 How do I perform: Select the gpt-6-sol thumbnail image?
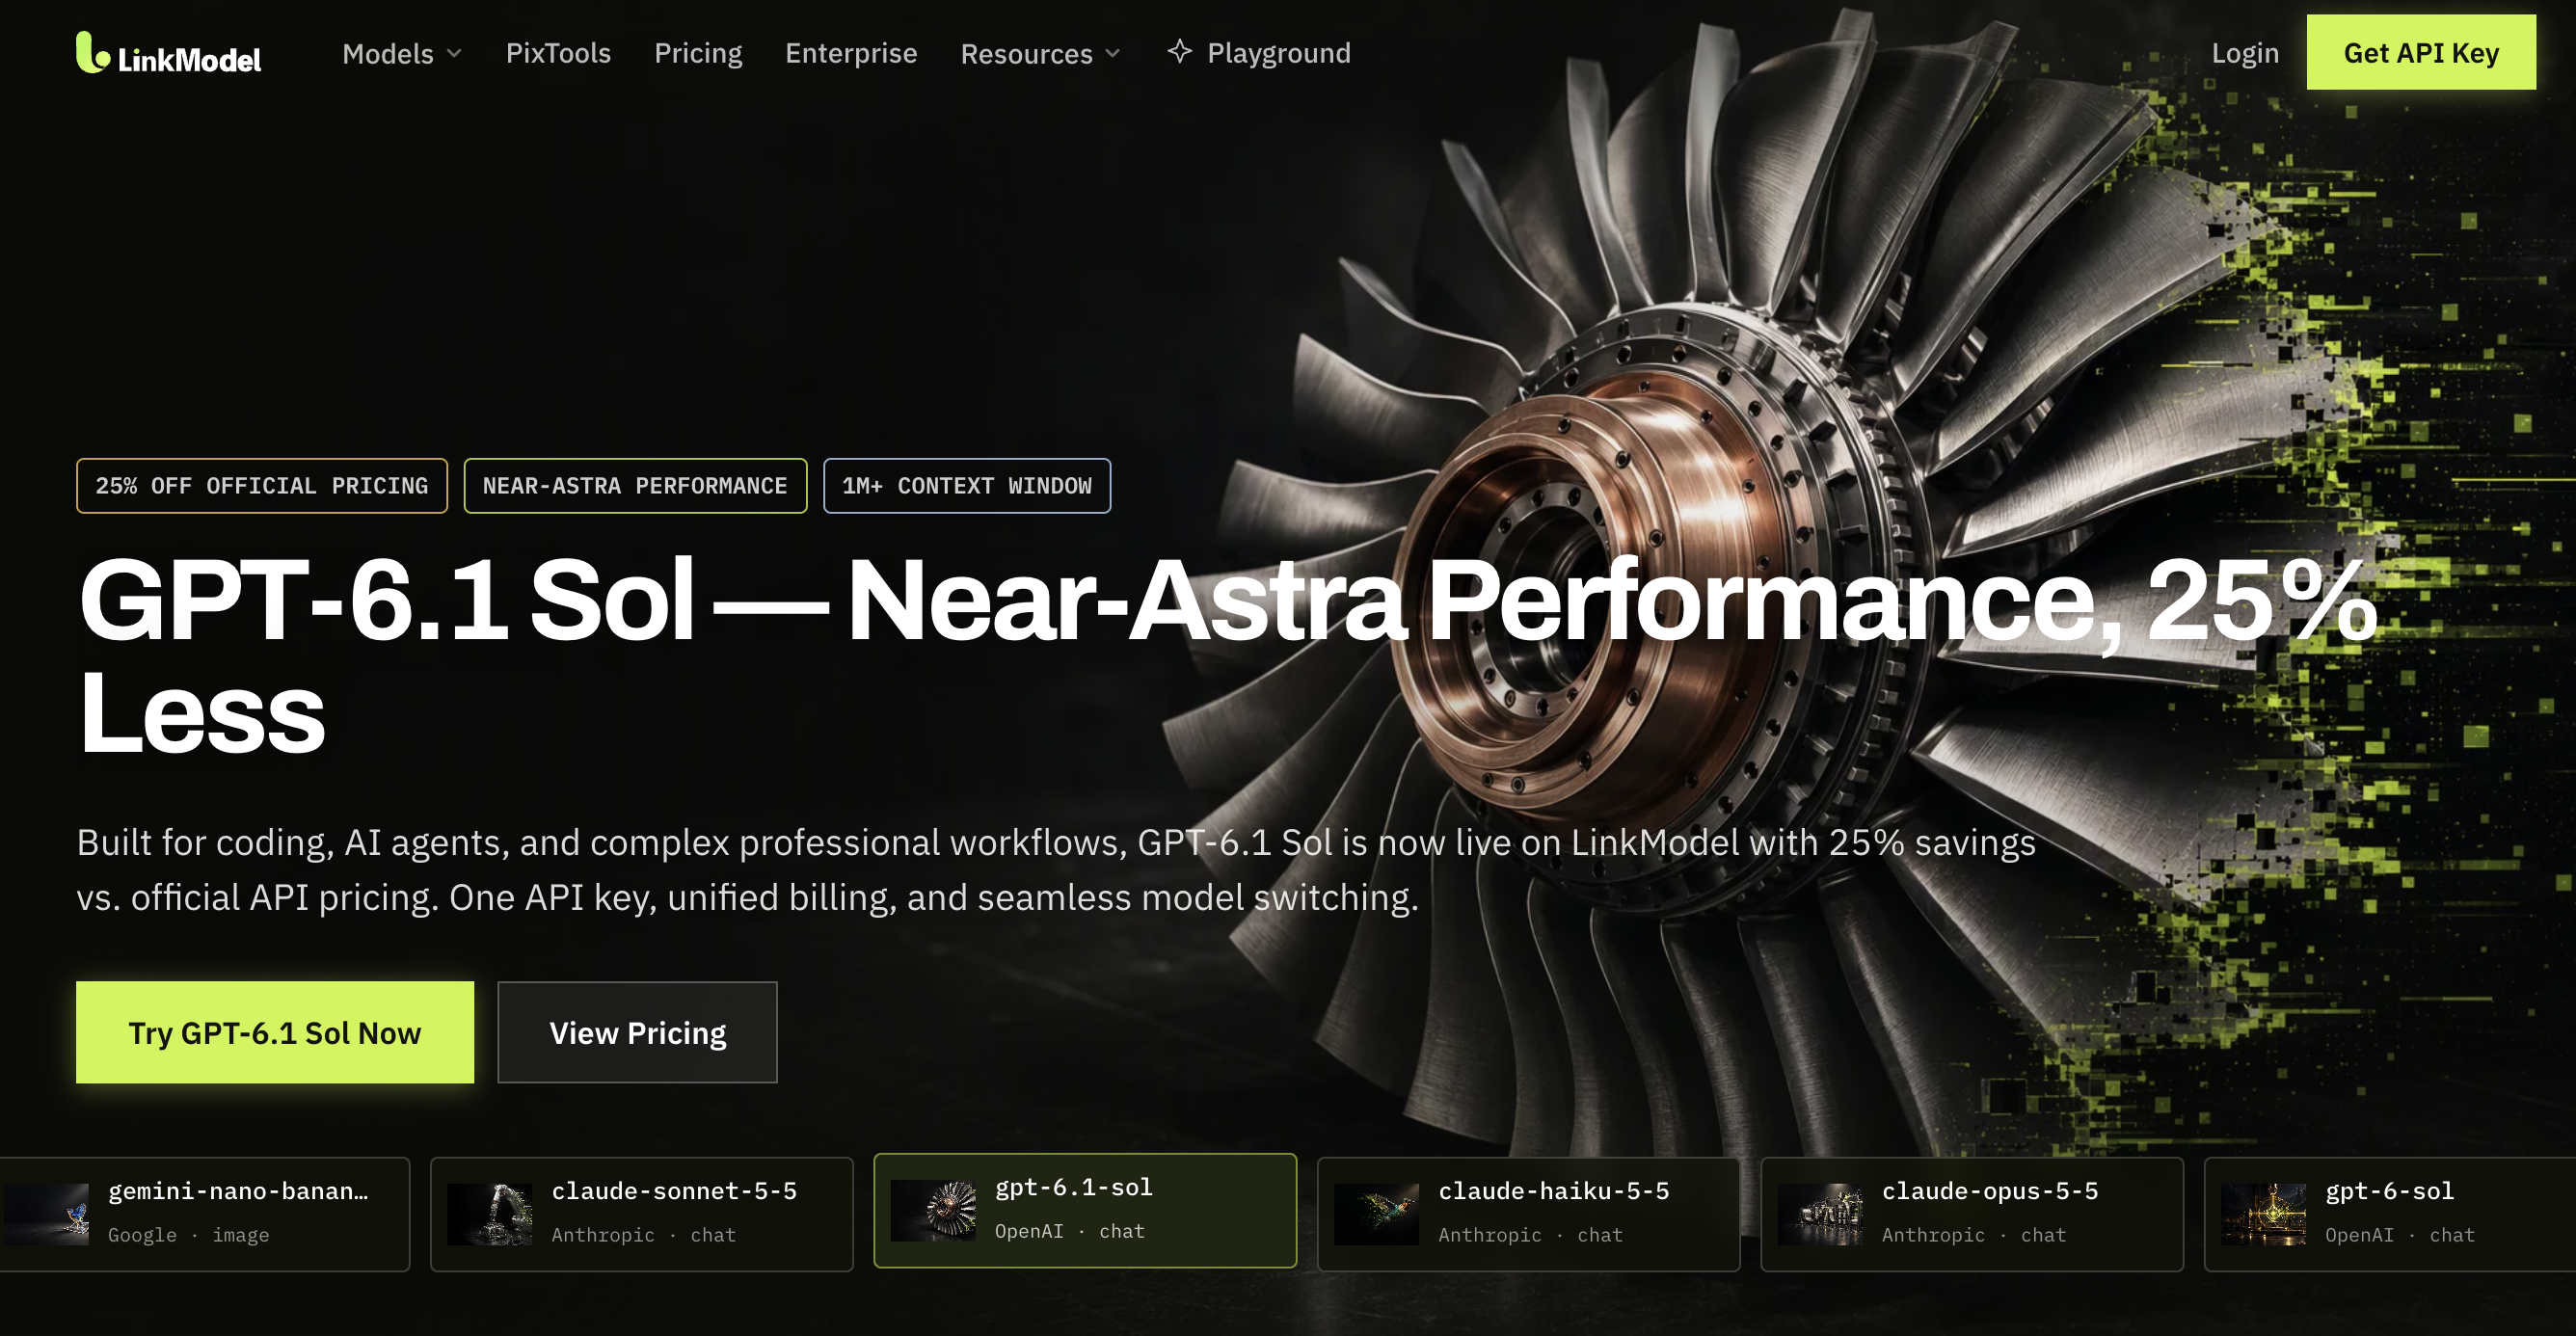2264,1214
